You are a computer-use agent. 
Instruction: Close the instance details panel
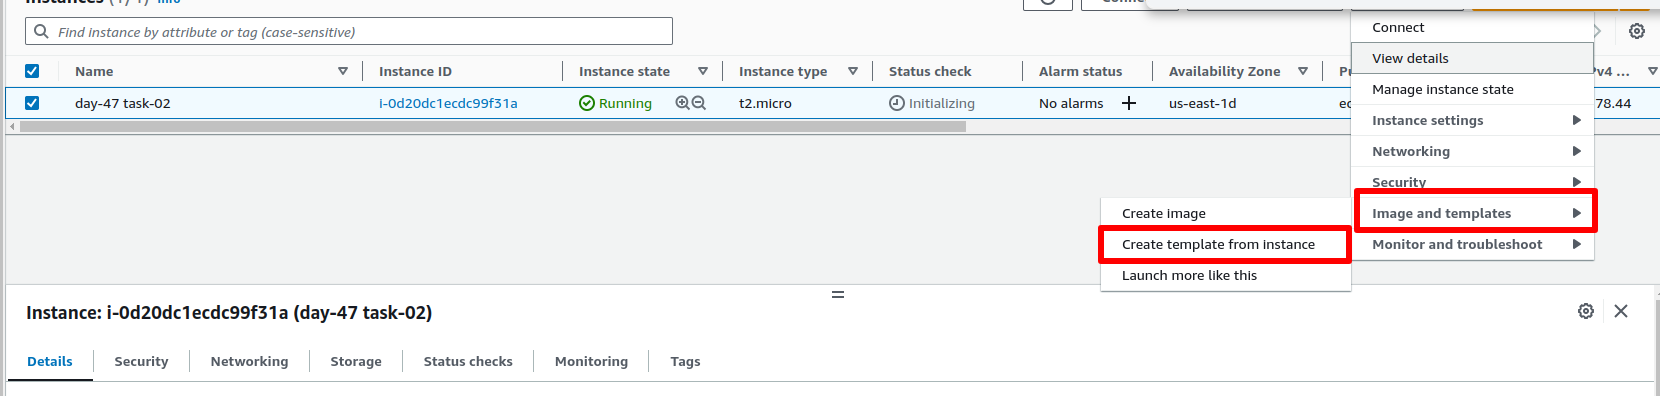point(1621,311)
